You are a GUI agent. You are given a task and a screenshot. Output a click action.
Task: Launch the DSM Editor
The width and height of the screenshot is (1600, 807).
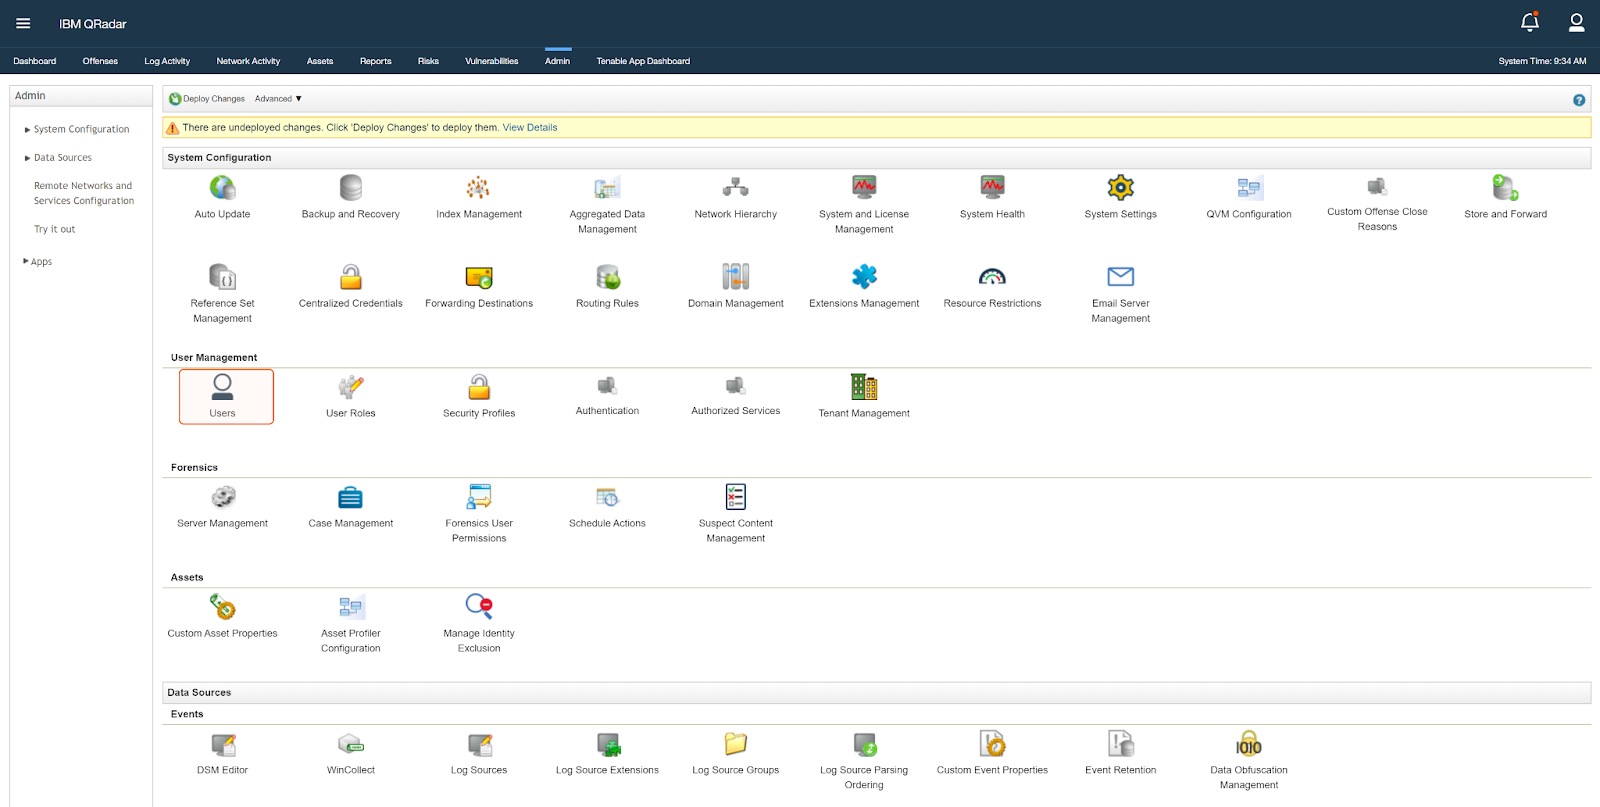(222, 745)
